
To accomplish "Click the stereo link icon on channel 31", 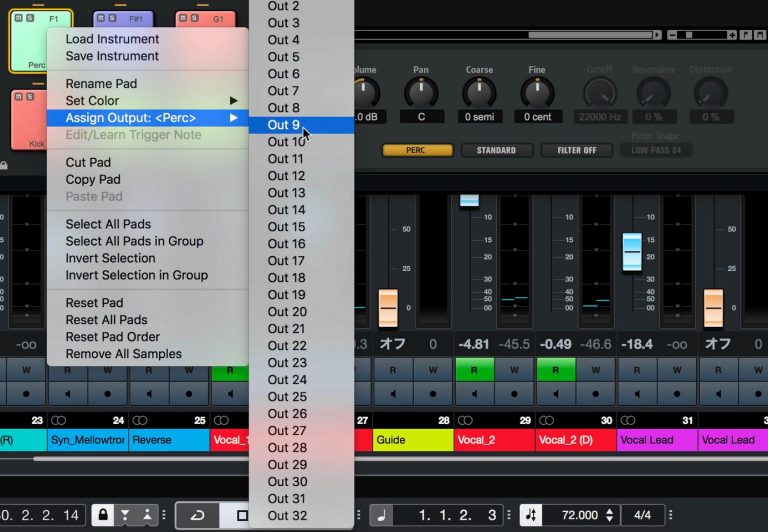I will coord(628,420).
